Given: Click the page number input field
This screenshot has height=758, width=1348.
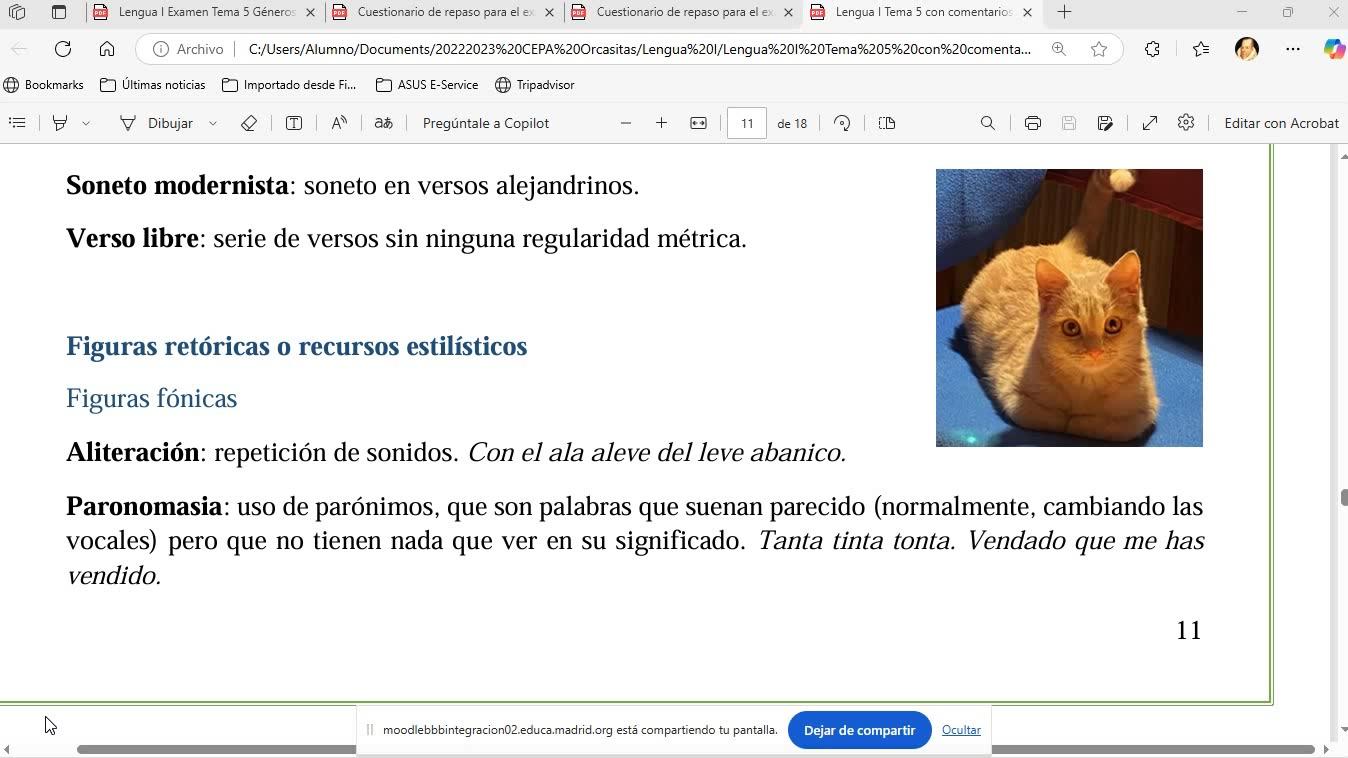Looking at the screenshot, I should pyautogui.click(x=747, y=123).
